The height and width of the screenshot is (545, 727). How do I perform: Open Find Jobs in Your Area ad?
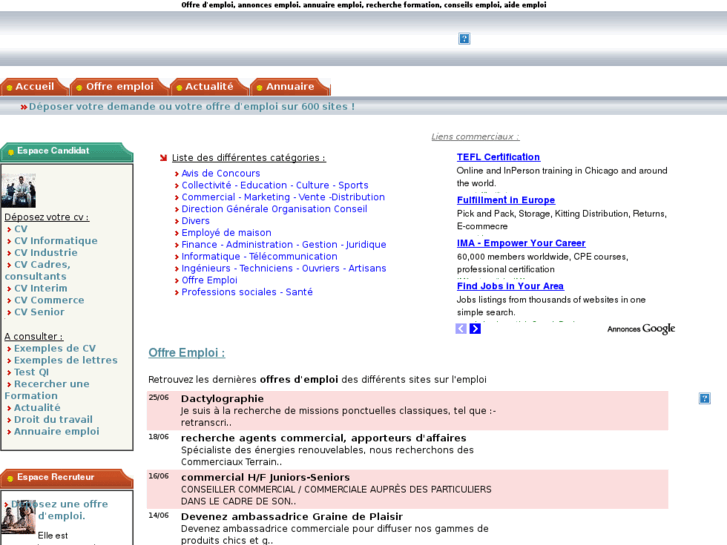(510, 286)
